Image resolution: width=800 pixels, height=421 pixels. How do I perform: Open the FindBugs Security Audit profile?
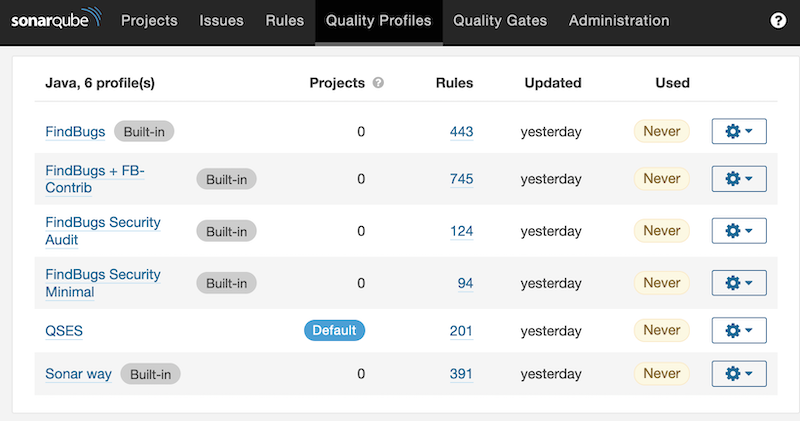(103, 231)
